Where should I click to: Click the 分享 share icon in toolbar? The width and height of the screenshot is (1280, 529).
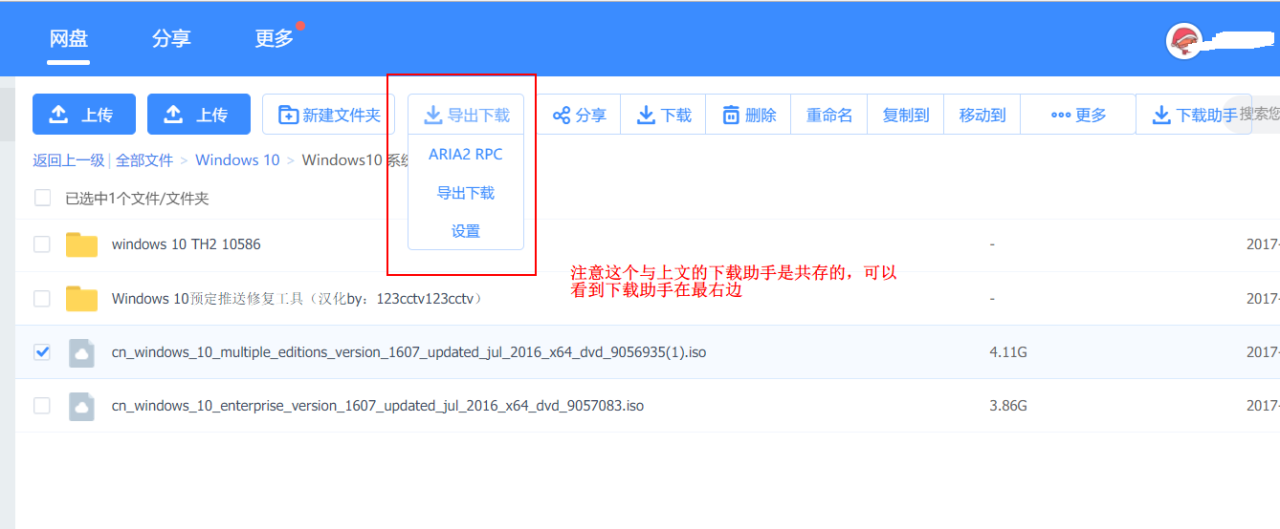(x=562, y=115)
